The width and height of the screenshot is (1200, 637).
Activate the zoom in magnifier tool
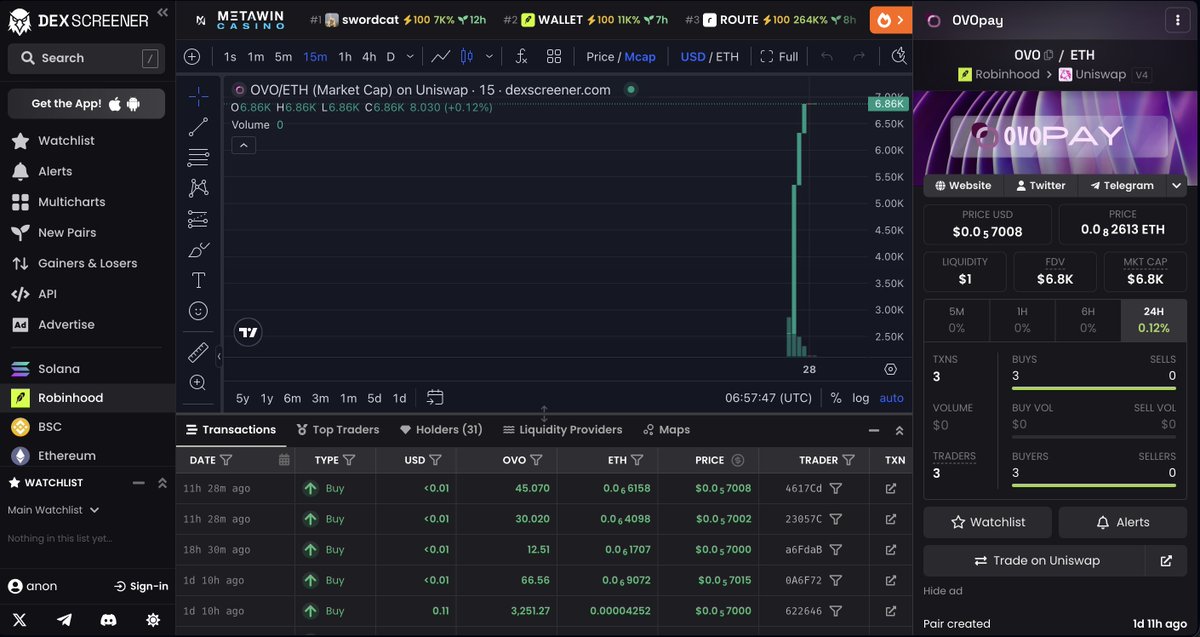(198, 383)
